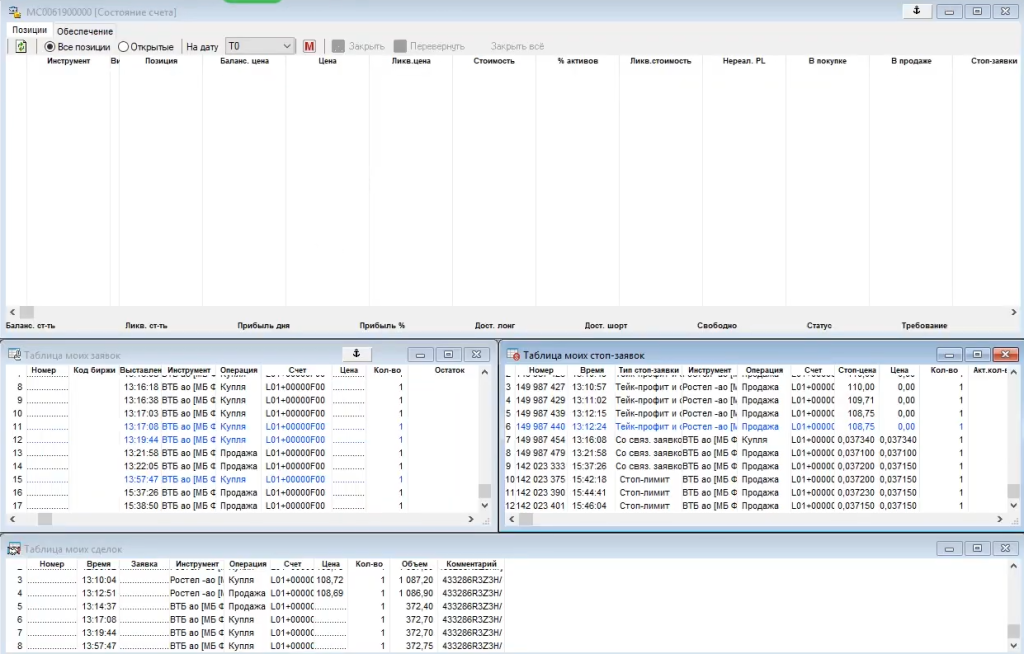The width and height of the screenshot is (1024, 654).
Task: Switch to the "Позиции" tab
Action: [x=29, y=31]
